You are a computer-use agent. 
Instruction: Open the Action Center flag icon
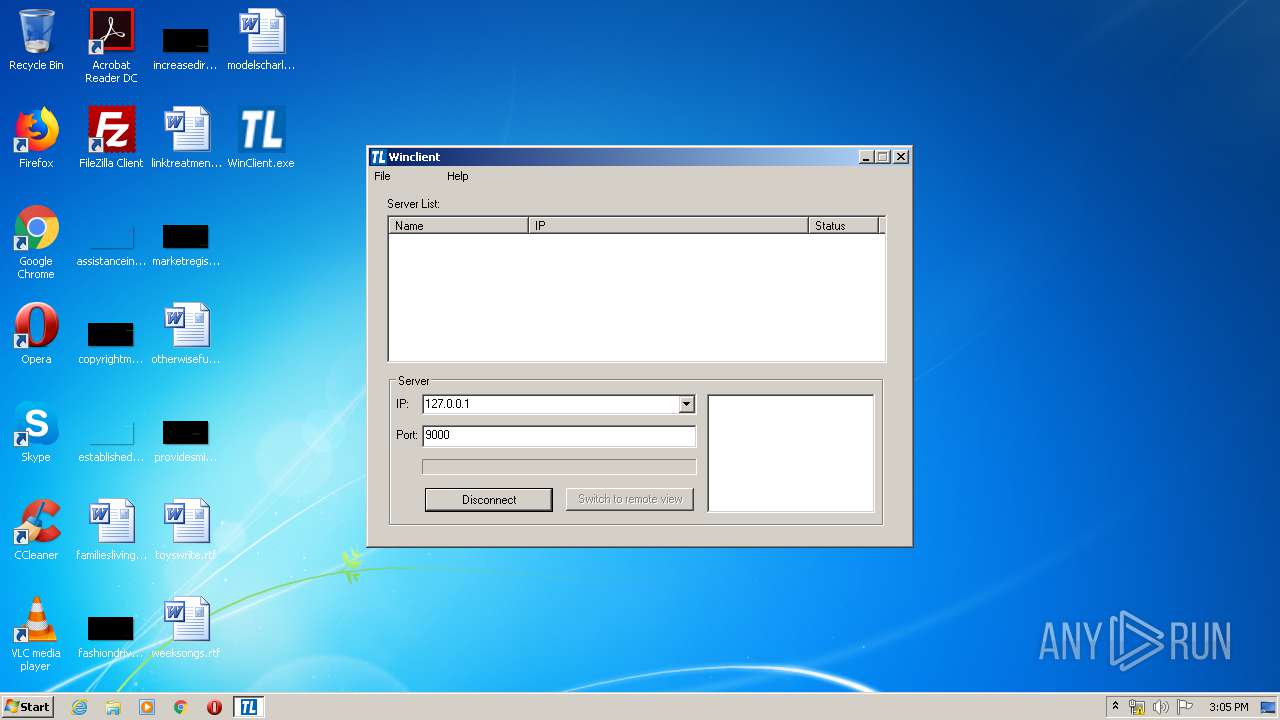point(1185,707)
